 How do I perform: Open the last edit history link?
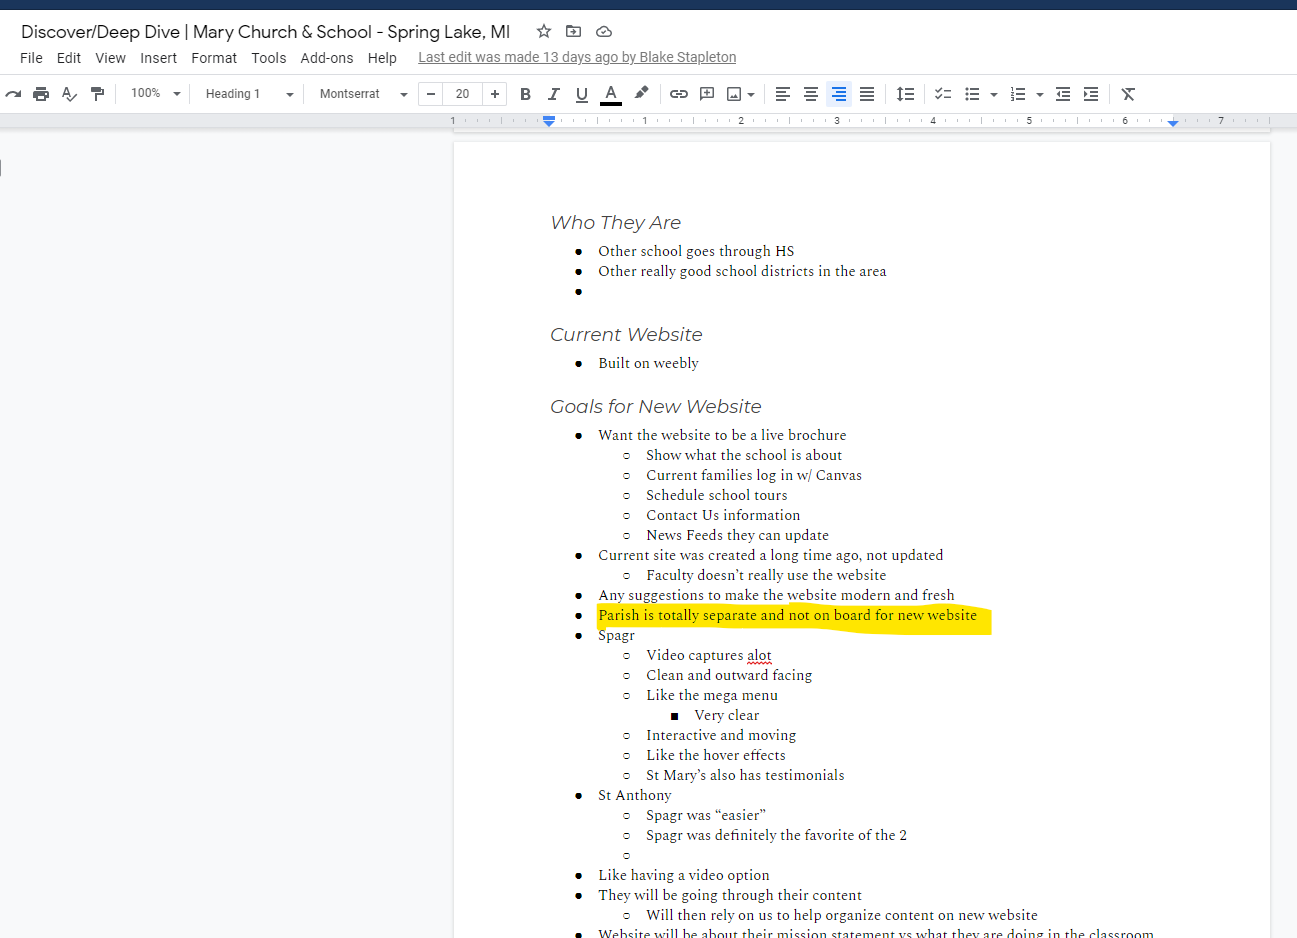[577, 57]
